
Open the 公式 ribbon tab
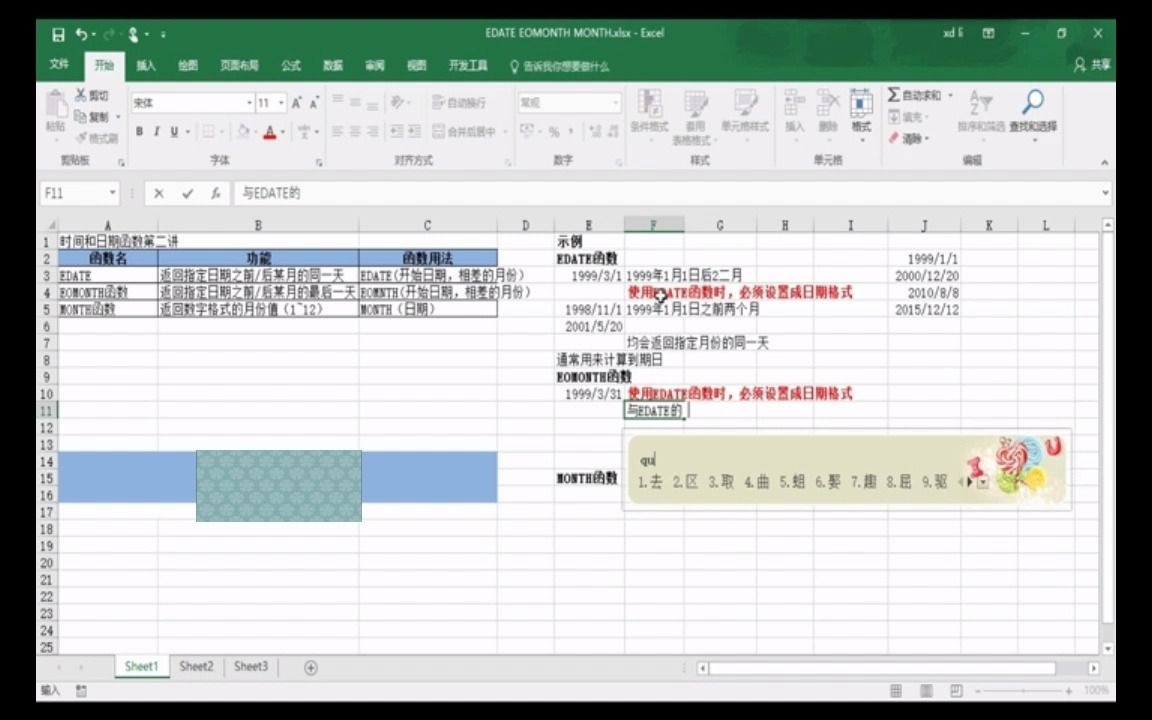tap(290, 67)
